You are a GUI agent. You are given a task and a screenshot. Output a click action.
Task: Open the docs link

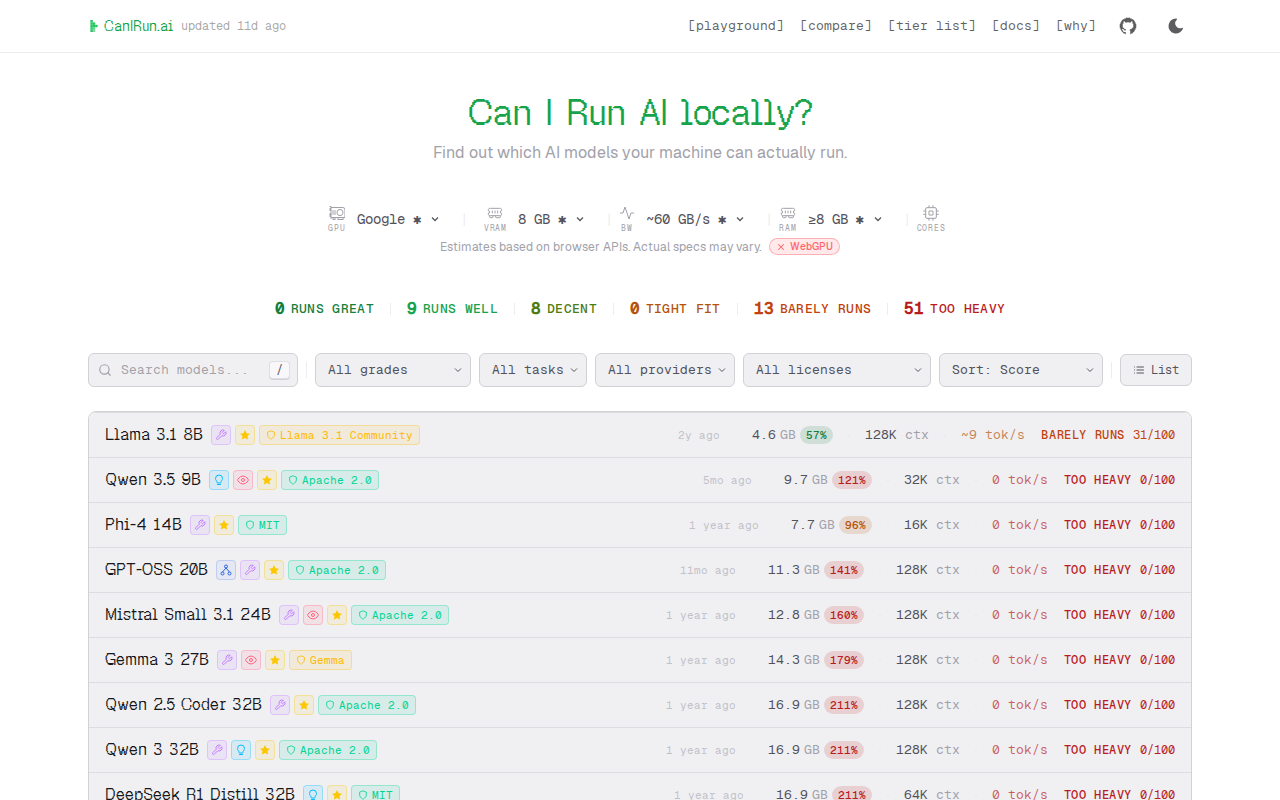click(x=1016, y=26)
